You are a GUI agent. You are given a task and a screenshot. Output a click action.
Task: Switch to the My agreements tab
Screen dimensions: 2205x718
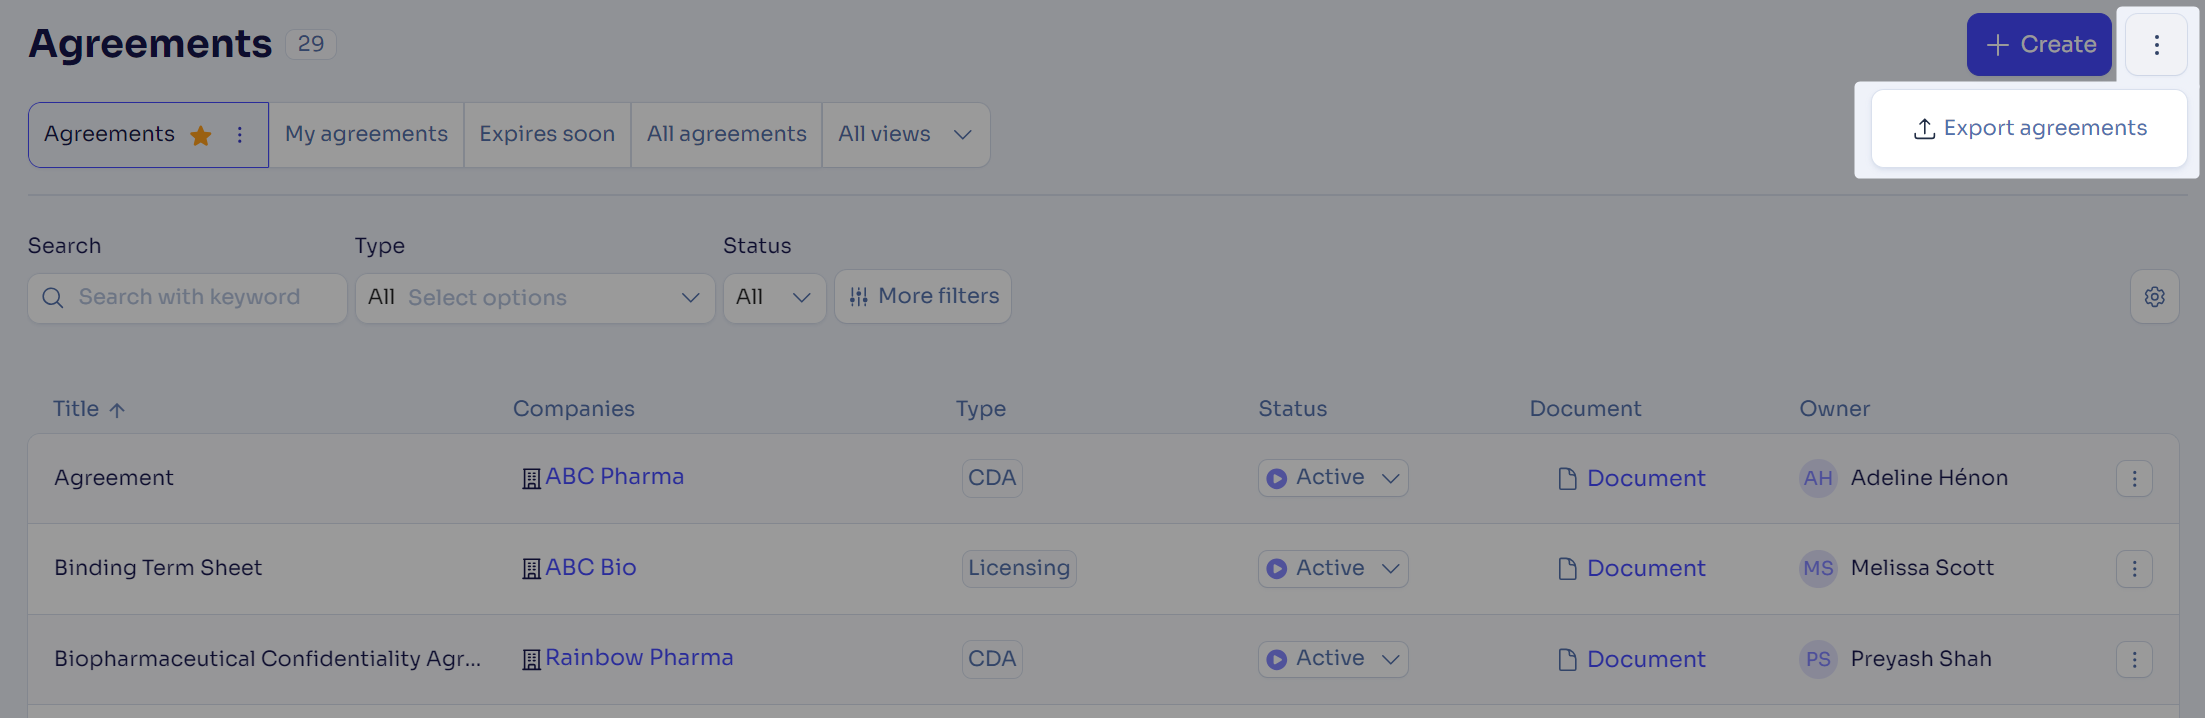pyautogui.click(x=366, y=135)
